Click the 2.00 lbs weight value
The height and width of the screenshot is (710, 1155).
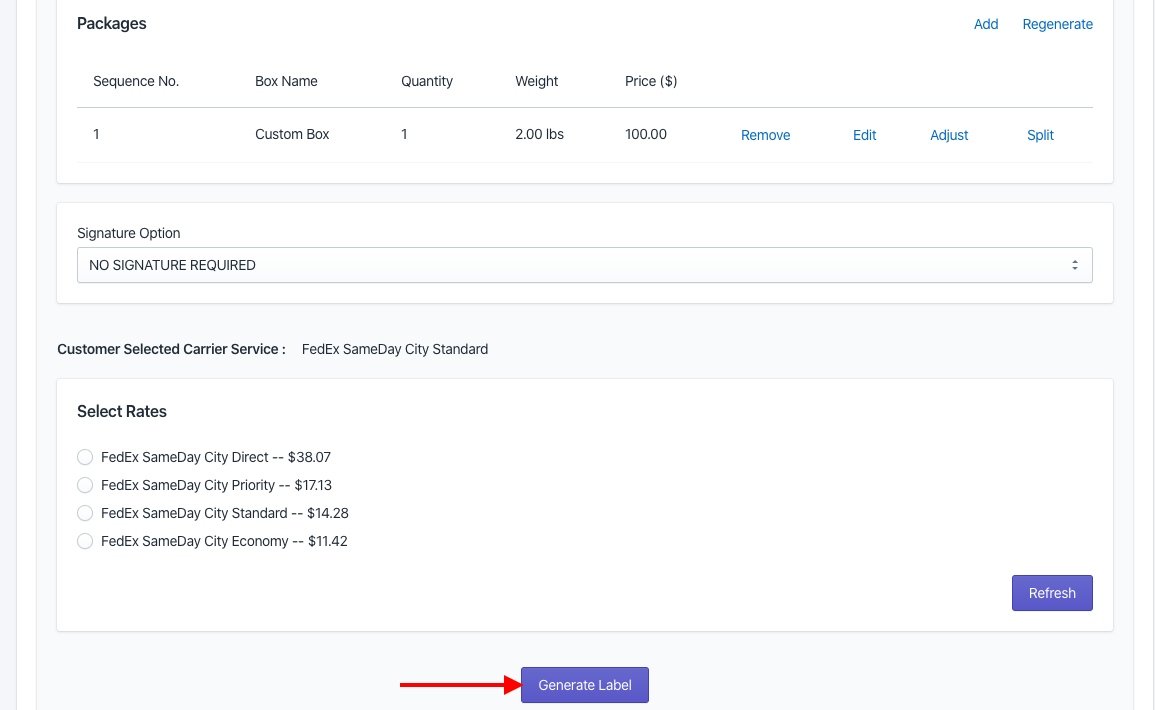(x=539, y=134)
